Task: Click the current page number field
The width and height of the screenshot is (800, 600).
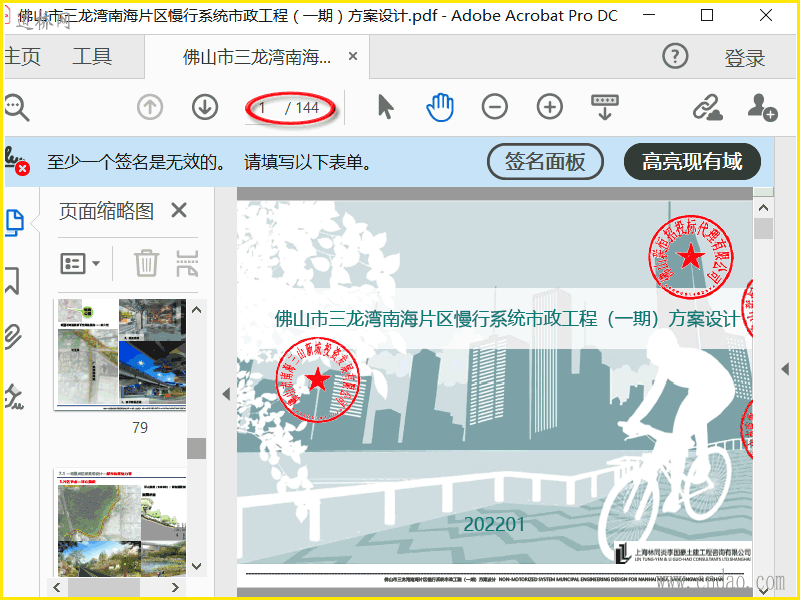Action: (x=264, y=108)
